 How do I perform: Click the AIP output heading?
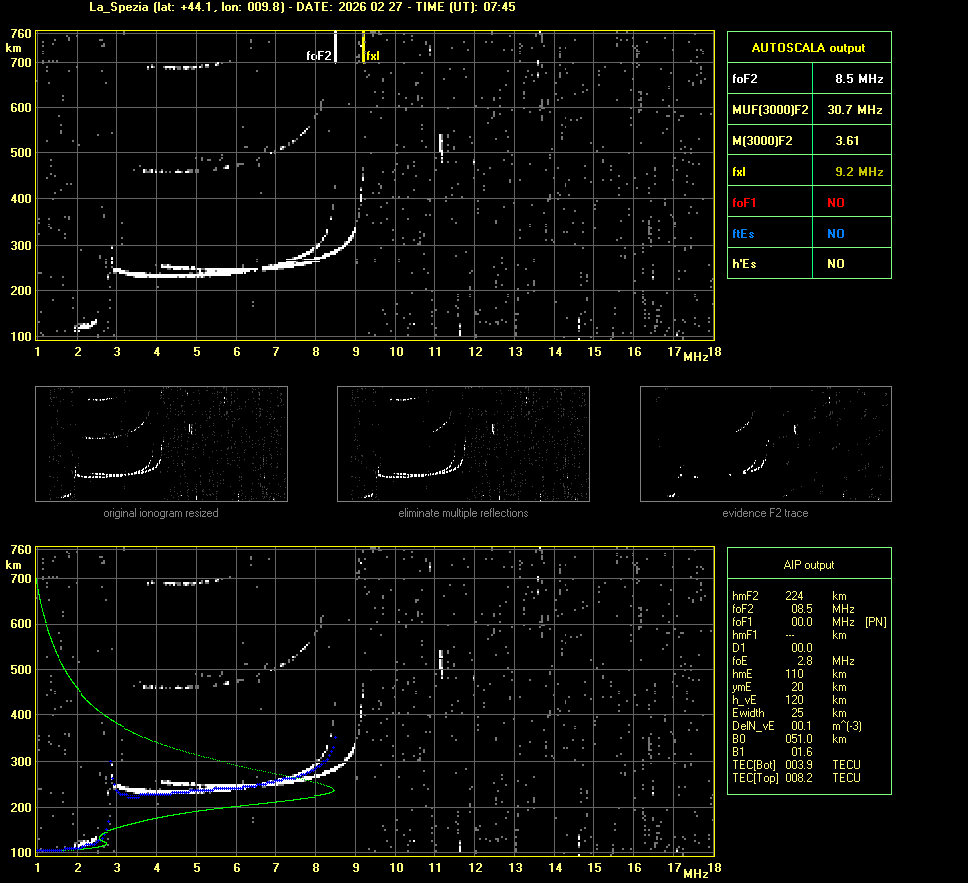[x=808, y=565]
